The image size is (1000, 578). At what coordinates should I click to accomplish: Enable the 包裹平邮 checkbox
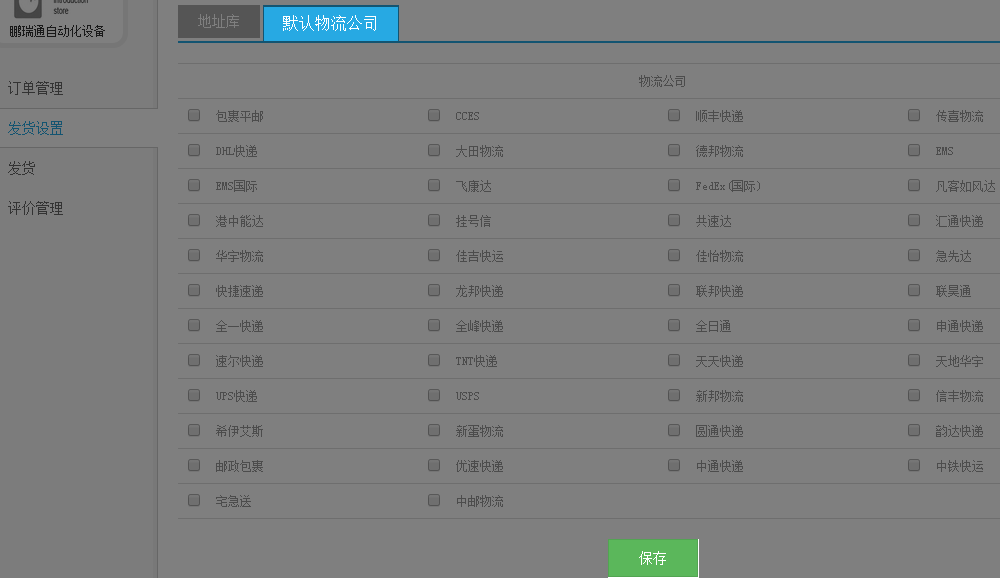[194, 116]
